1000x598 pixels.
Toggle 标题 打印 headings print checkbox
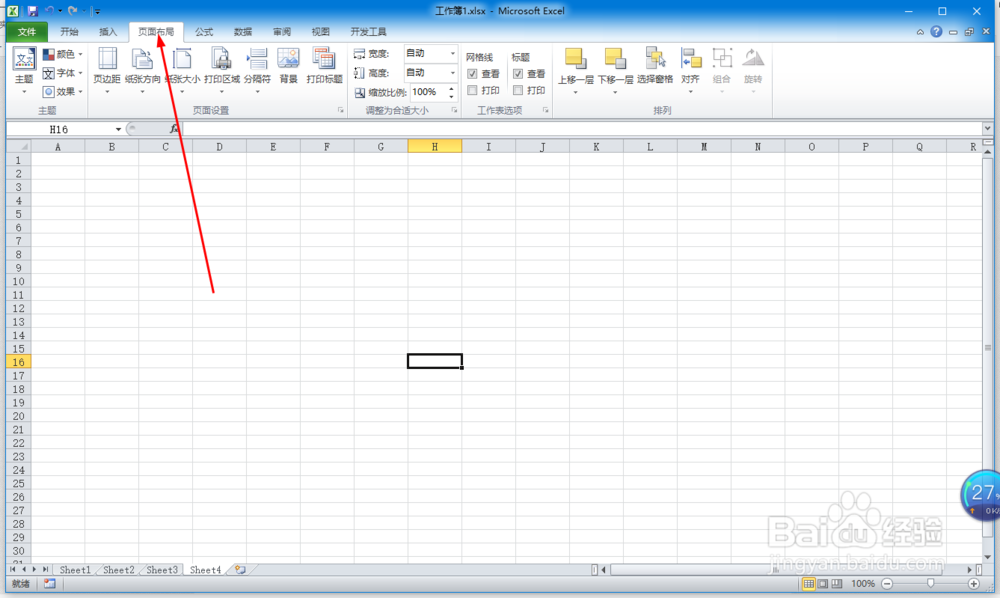pyautogui.click(x=518, y=91)
